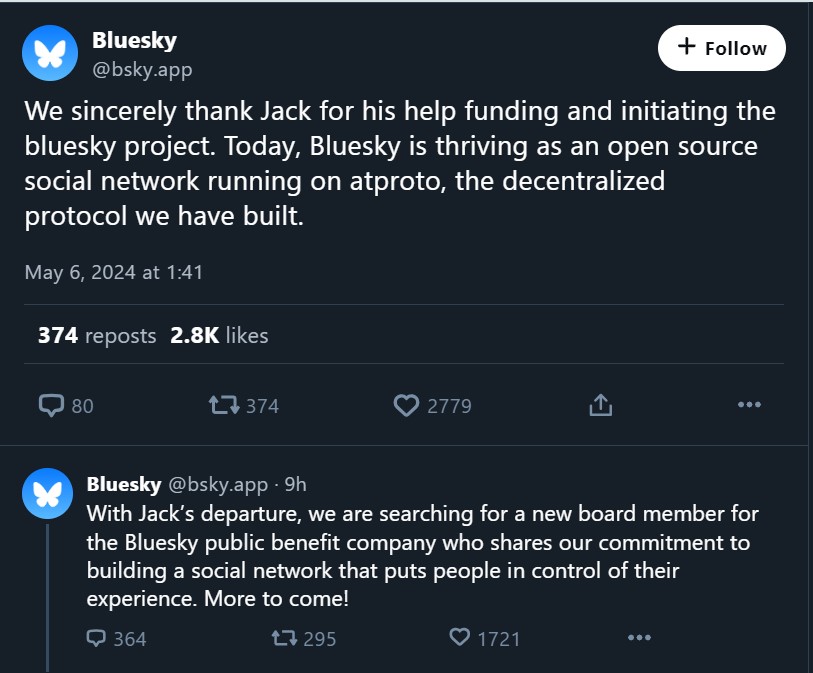
Task: Click the share icon on main post
Action: tap(600, 405)
